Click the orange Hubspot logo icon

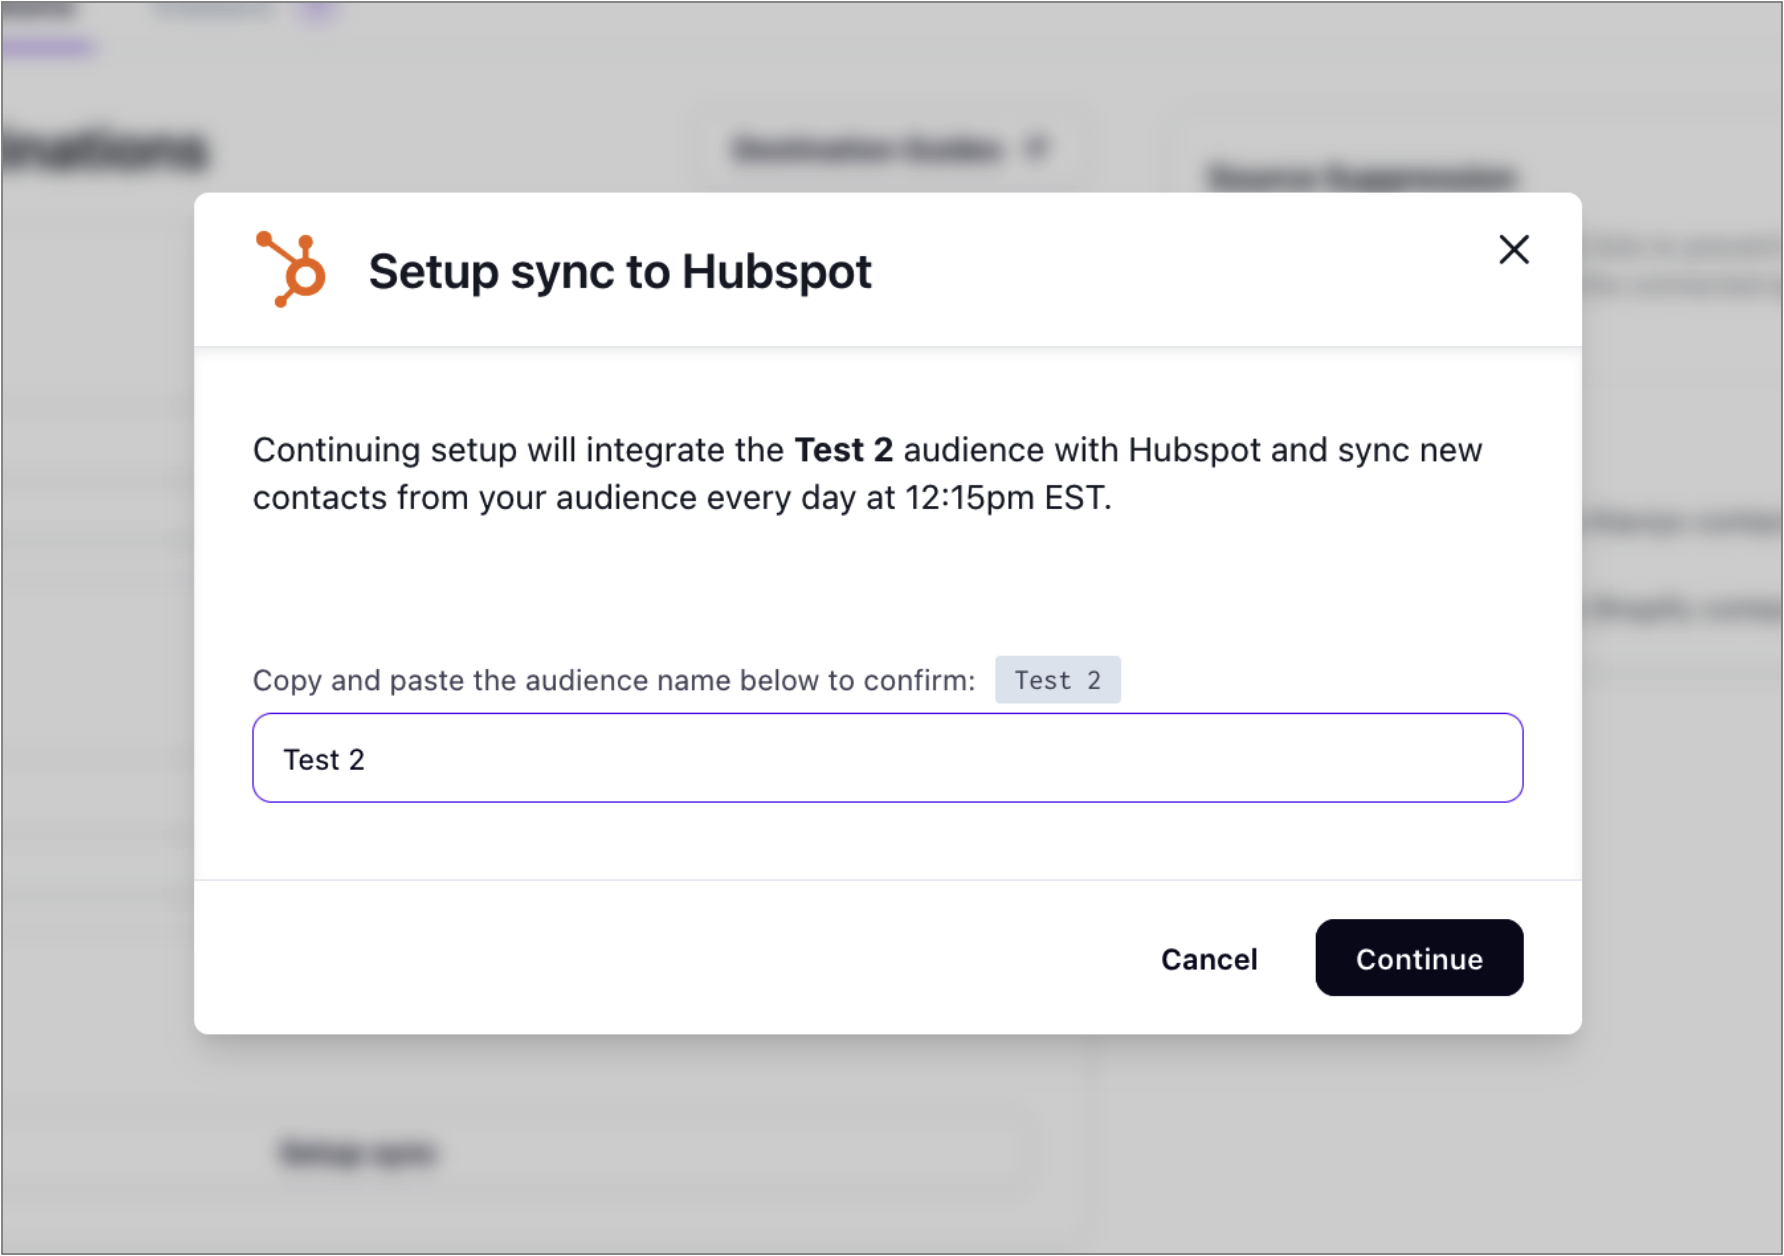click(x=291, y=269)
